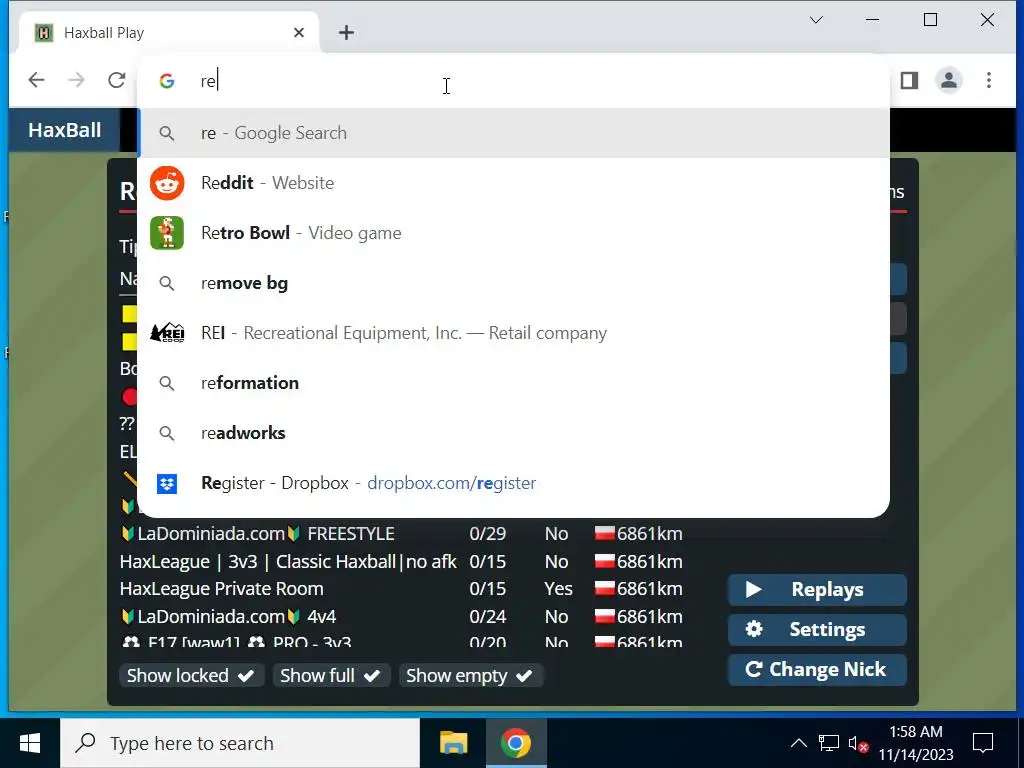Close the Haxball Play tab
This screenshot has height=768, width=1024.
coord(299,33)
